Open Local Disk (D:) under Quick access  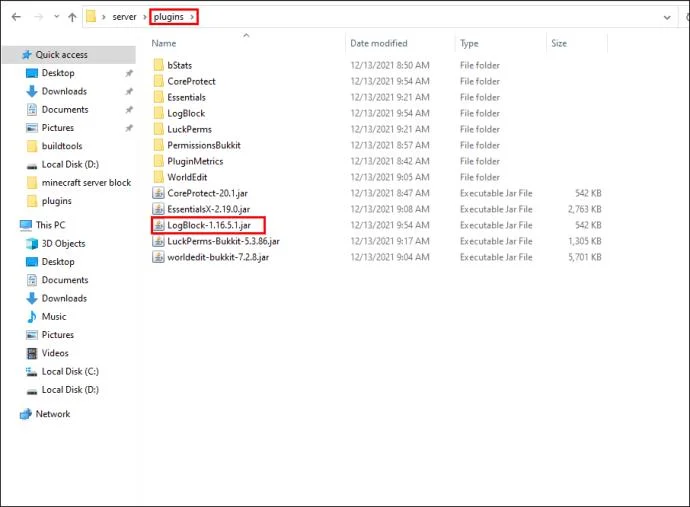tap(70, 164)
